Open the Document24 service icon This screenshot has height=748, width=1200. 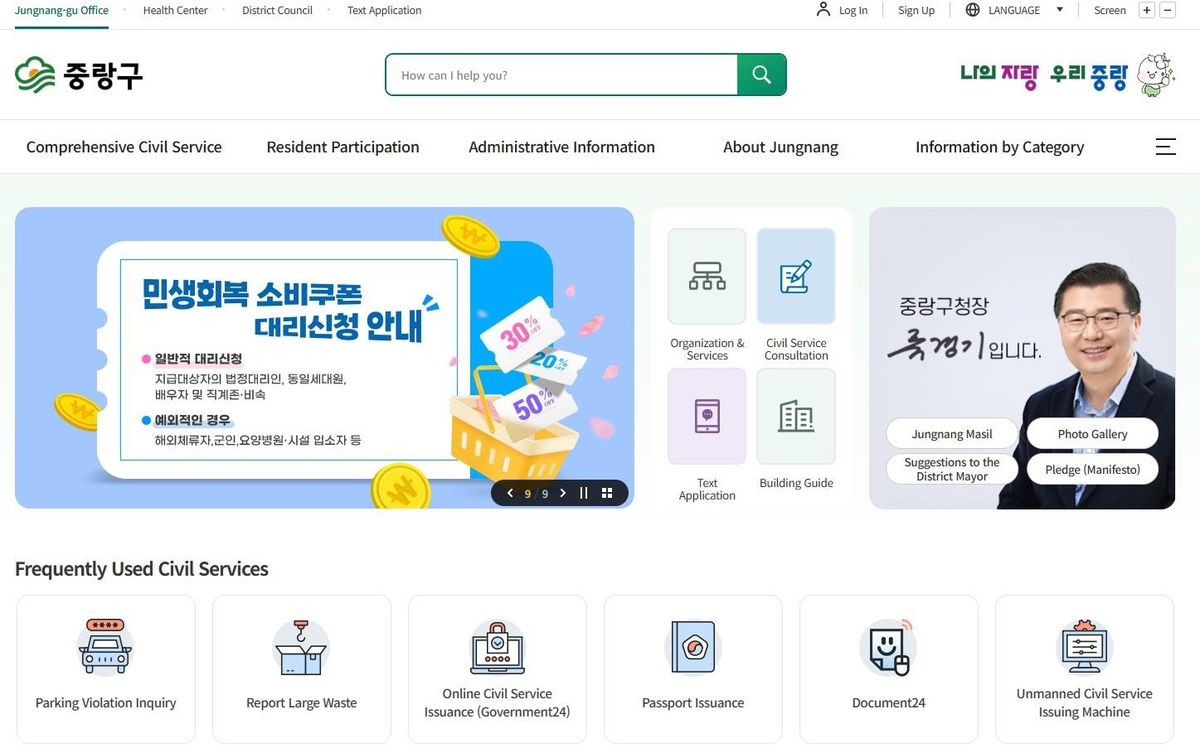pos(888,647)
